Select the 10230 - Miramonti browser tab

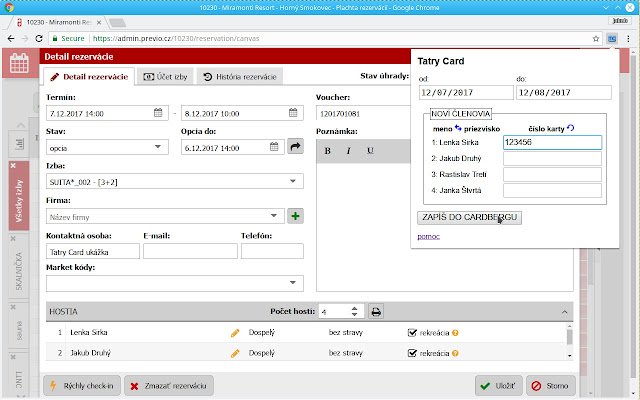(x=57, y=22)
